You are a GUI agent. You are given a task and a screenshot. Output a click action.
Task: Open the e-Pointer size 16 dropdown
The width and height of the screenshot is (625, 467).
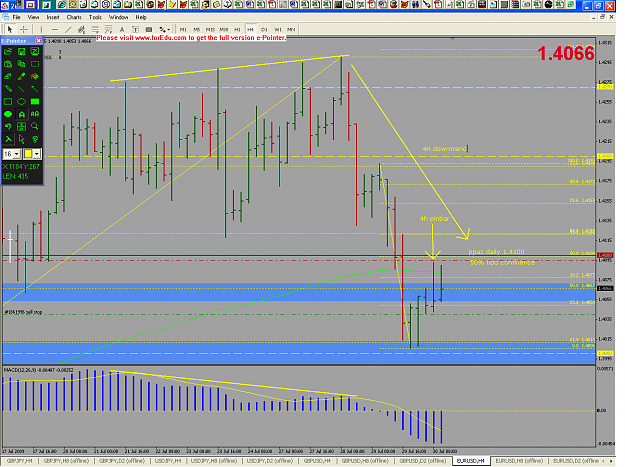[17, 154]
